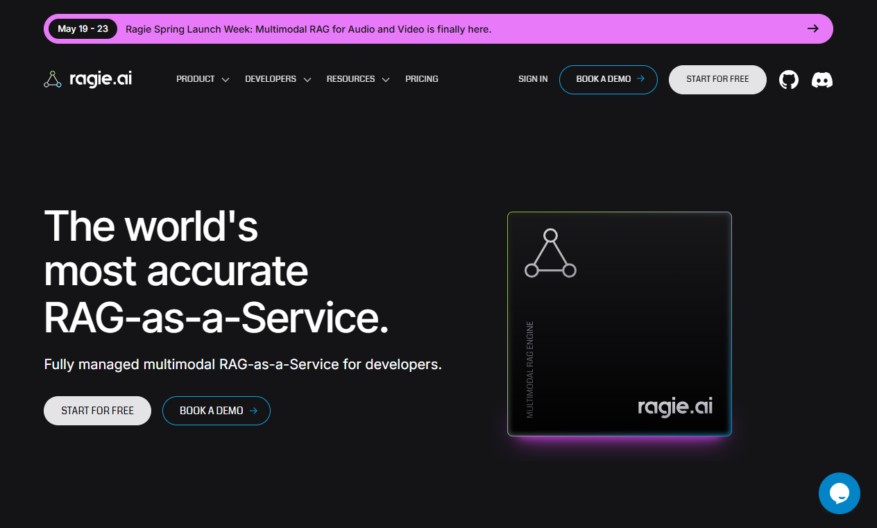The width and height of the screenshot is (877, 528).
Task: Click Start for Free in header
Action: tap(717, 79)
